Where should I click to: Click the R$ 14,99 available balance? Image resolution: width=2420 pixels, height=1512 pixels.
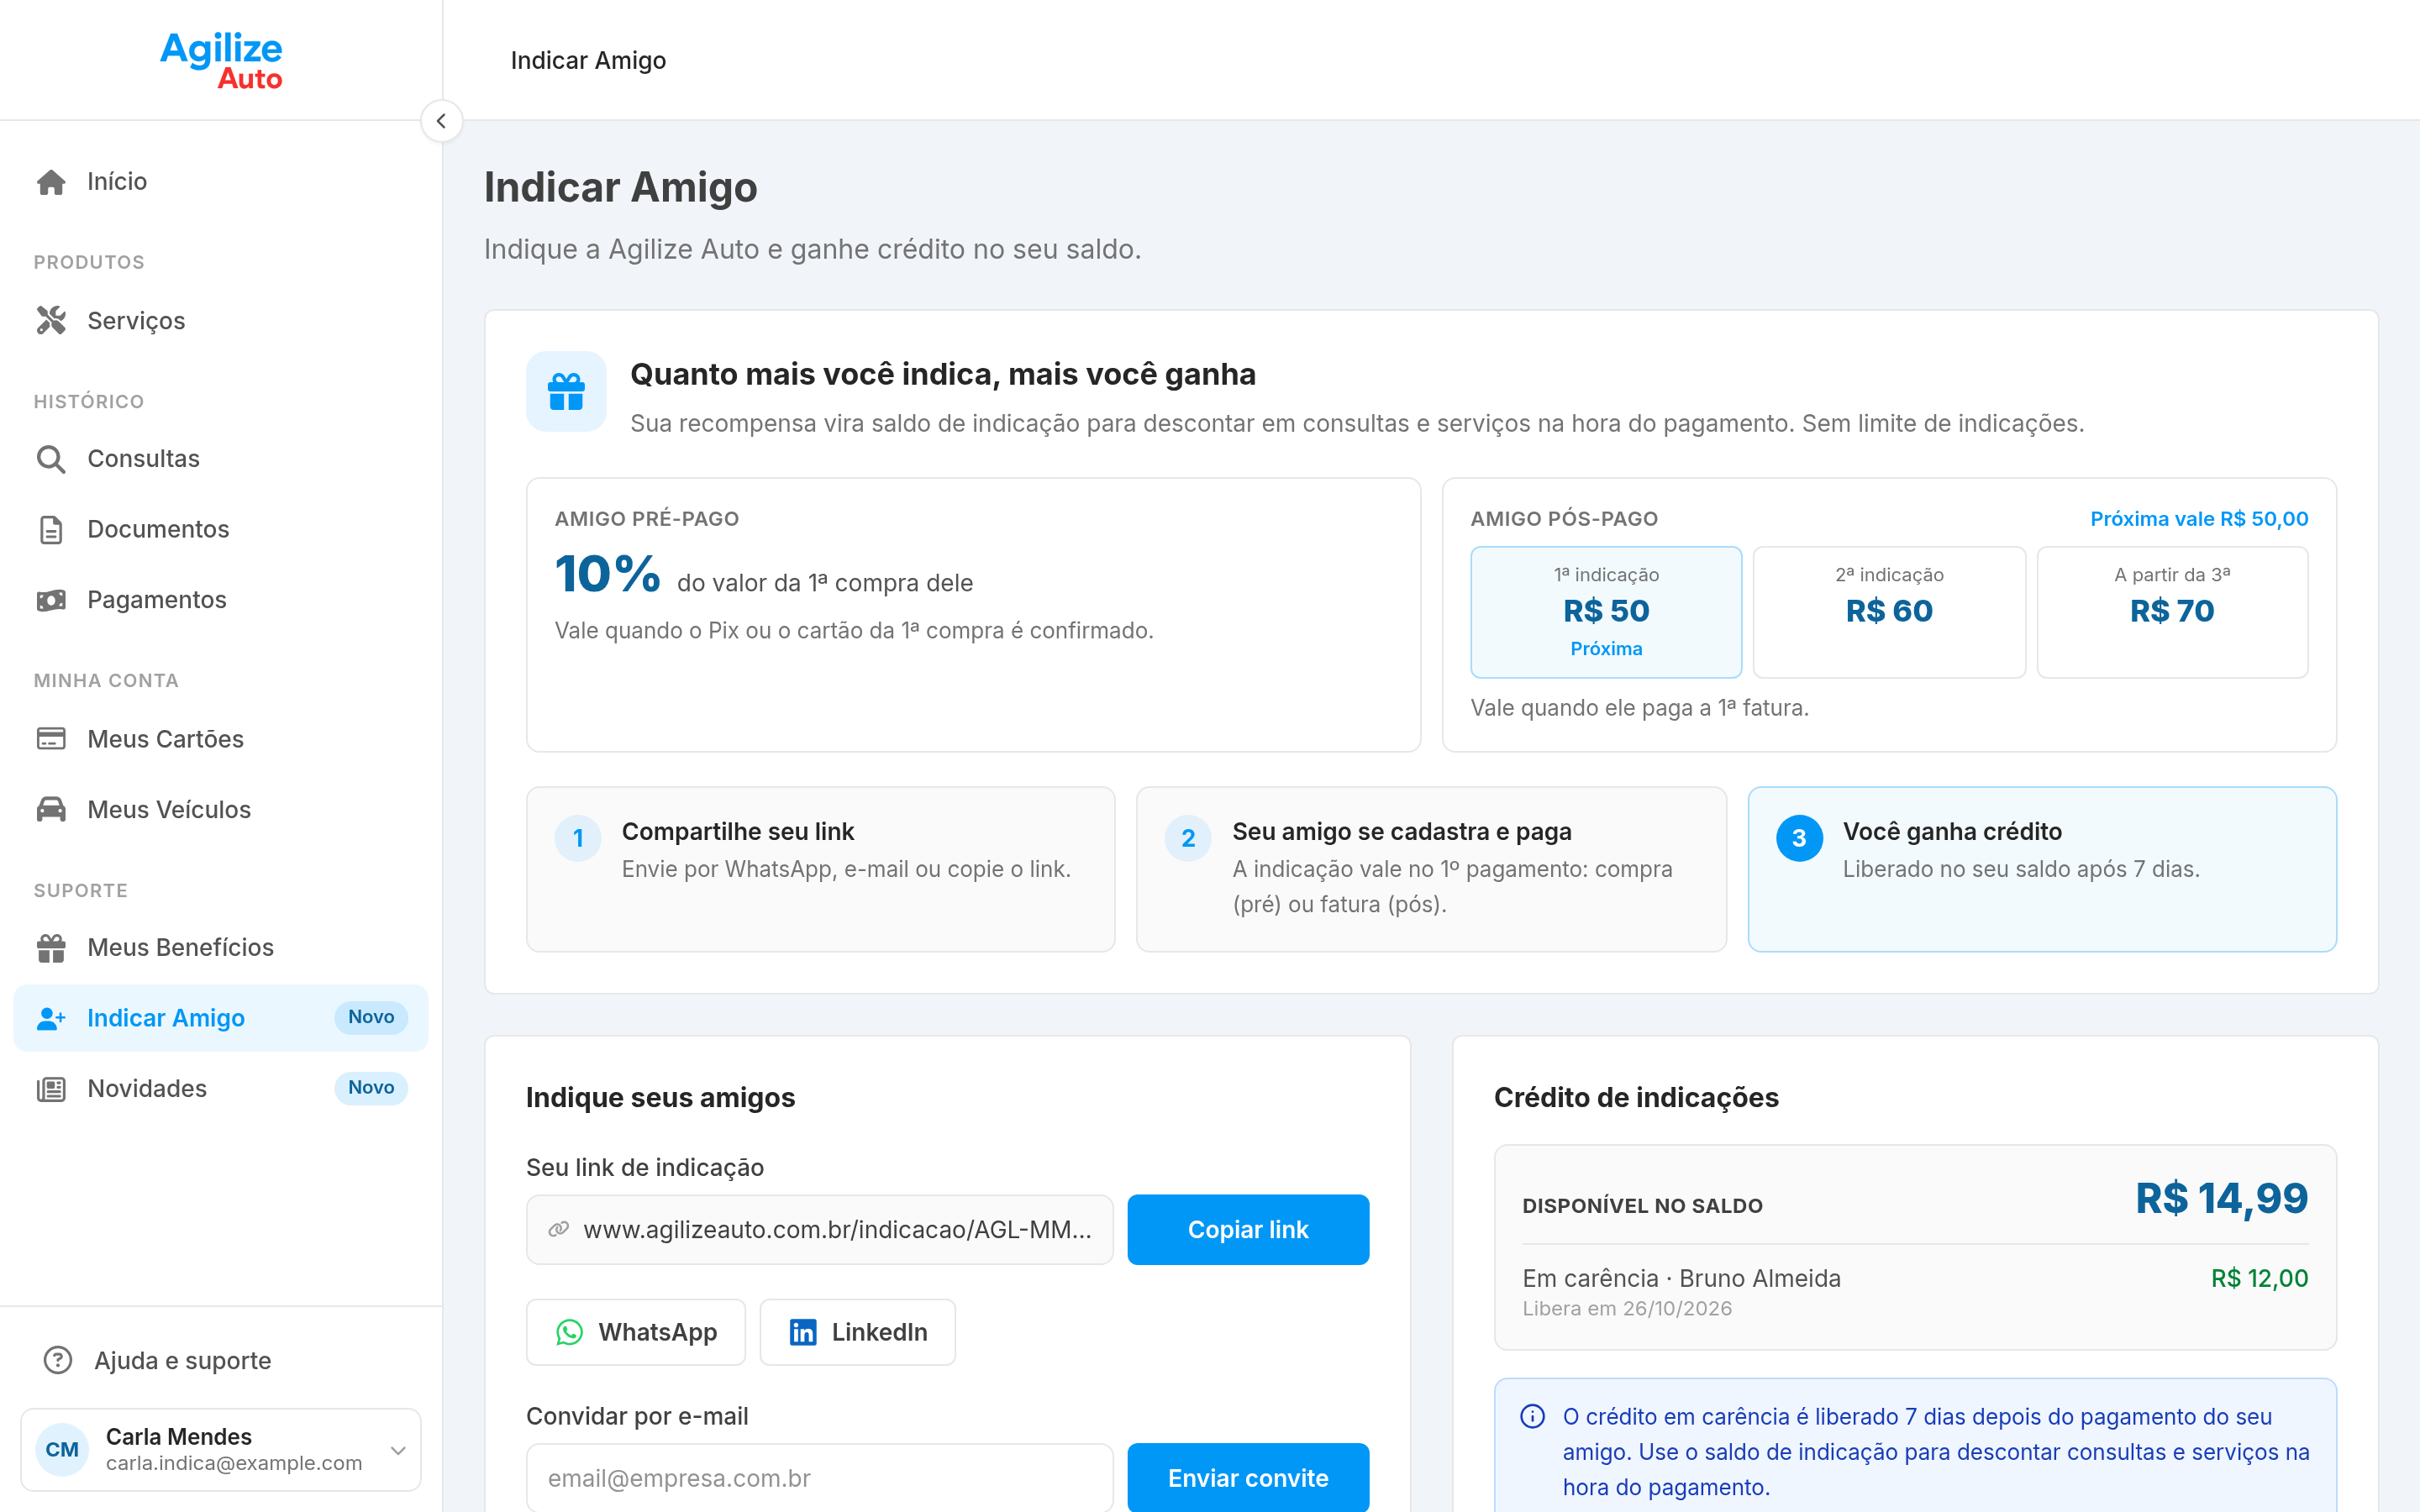coord(2221,1198)
